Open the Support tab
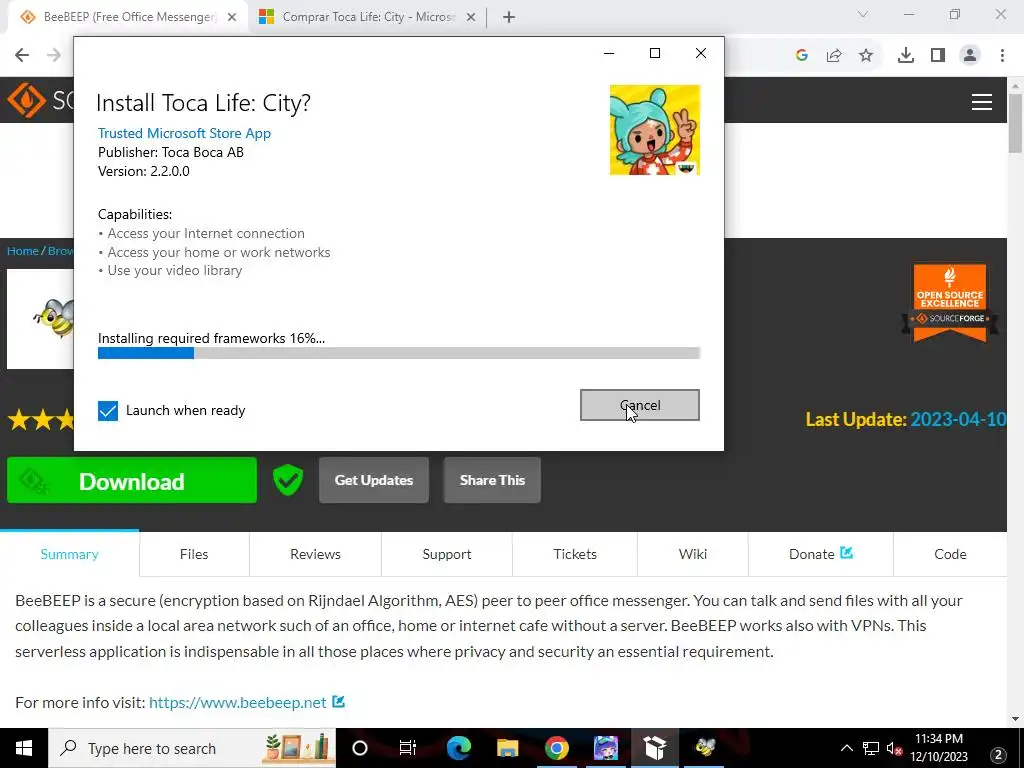The width and height of the screenshot is (1024, 768). (447, 554)
